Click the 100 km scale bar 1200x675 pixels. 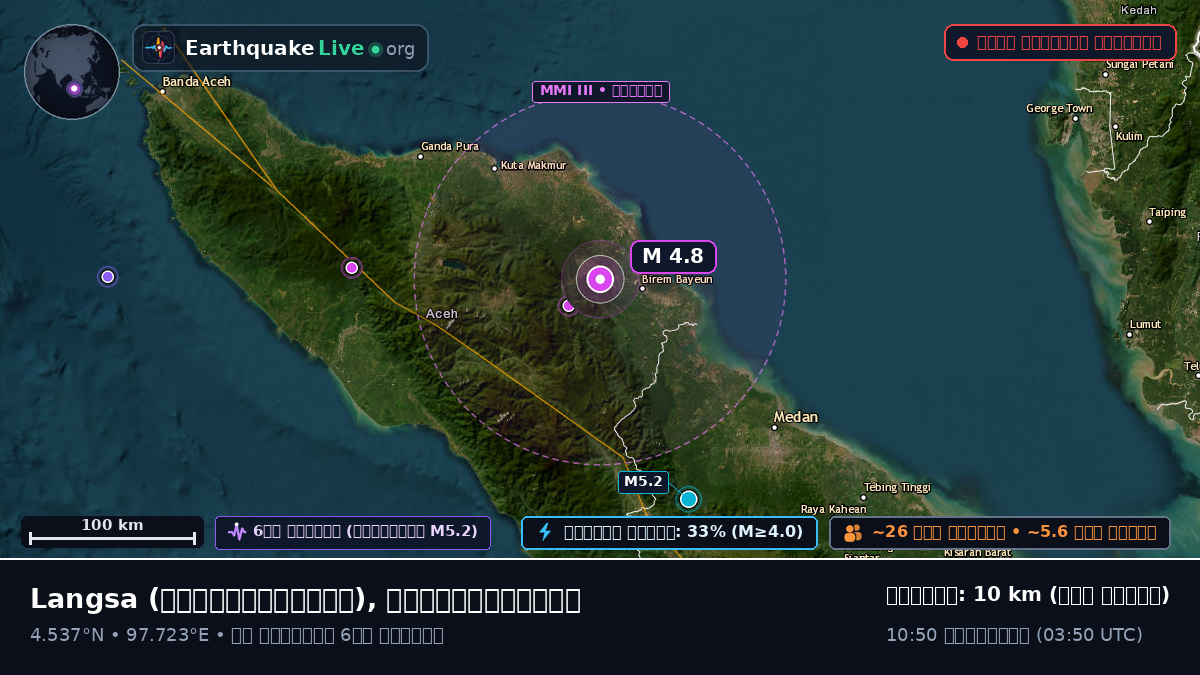point(112,531)
